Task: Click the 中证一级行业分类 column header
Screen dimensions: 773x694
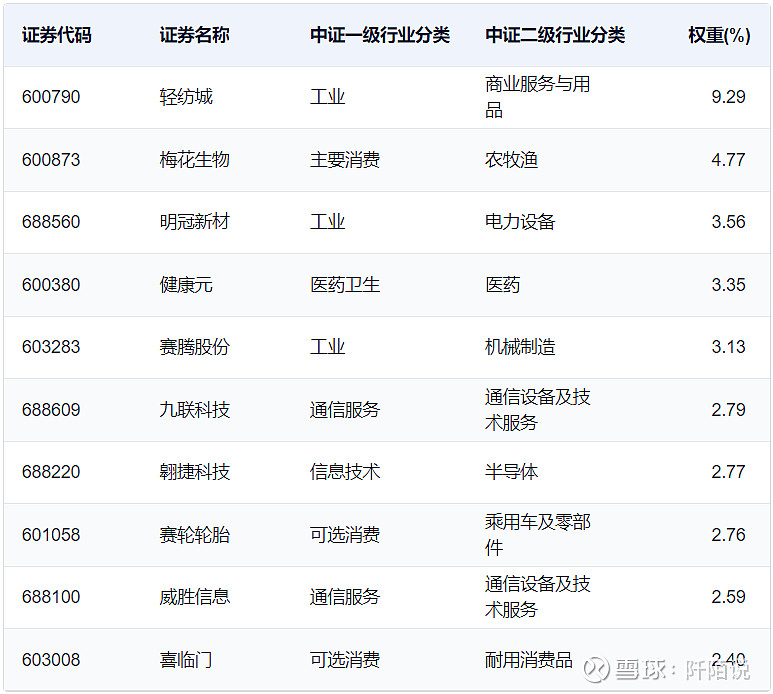Action: click(380, 35)
